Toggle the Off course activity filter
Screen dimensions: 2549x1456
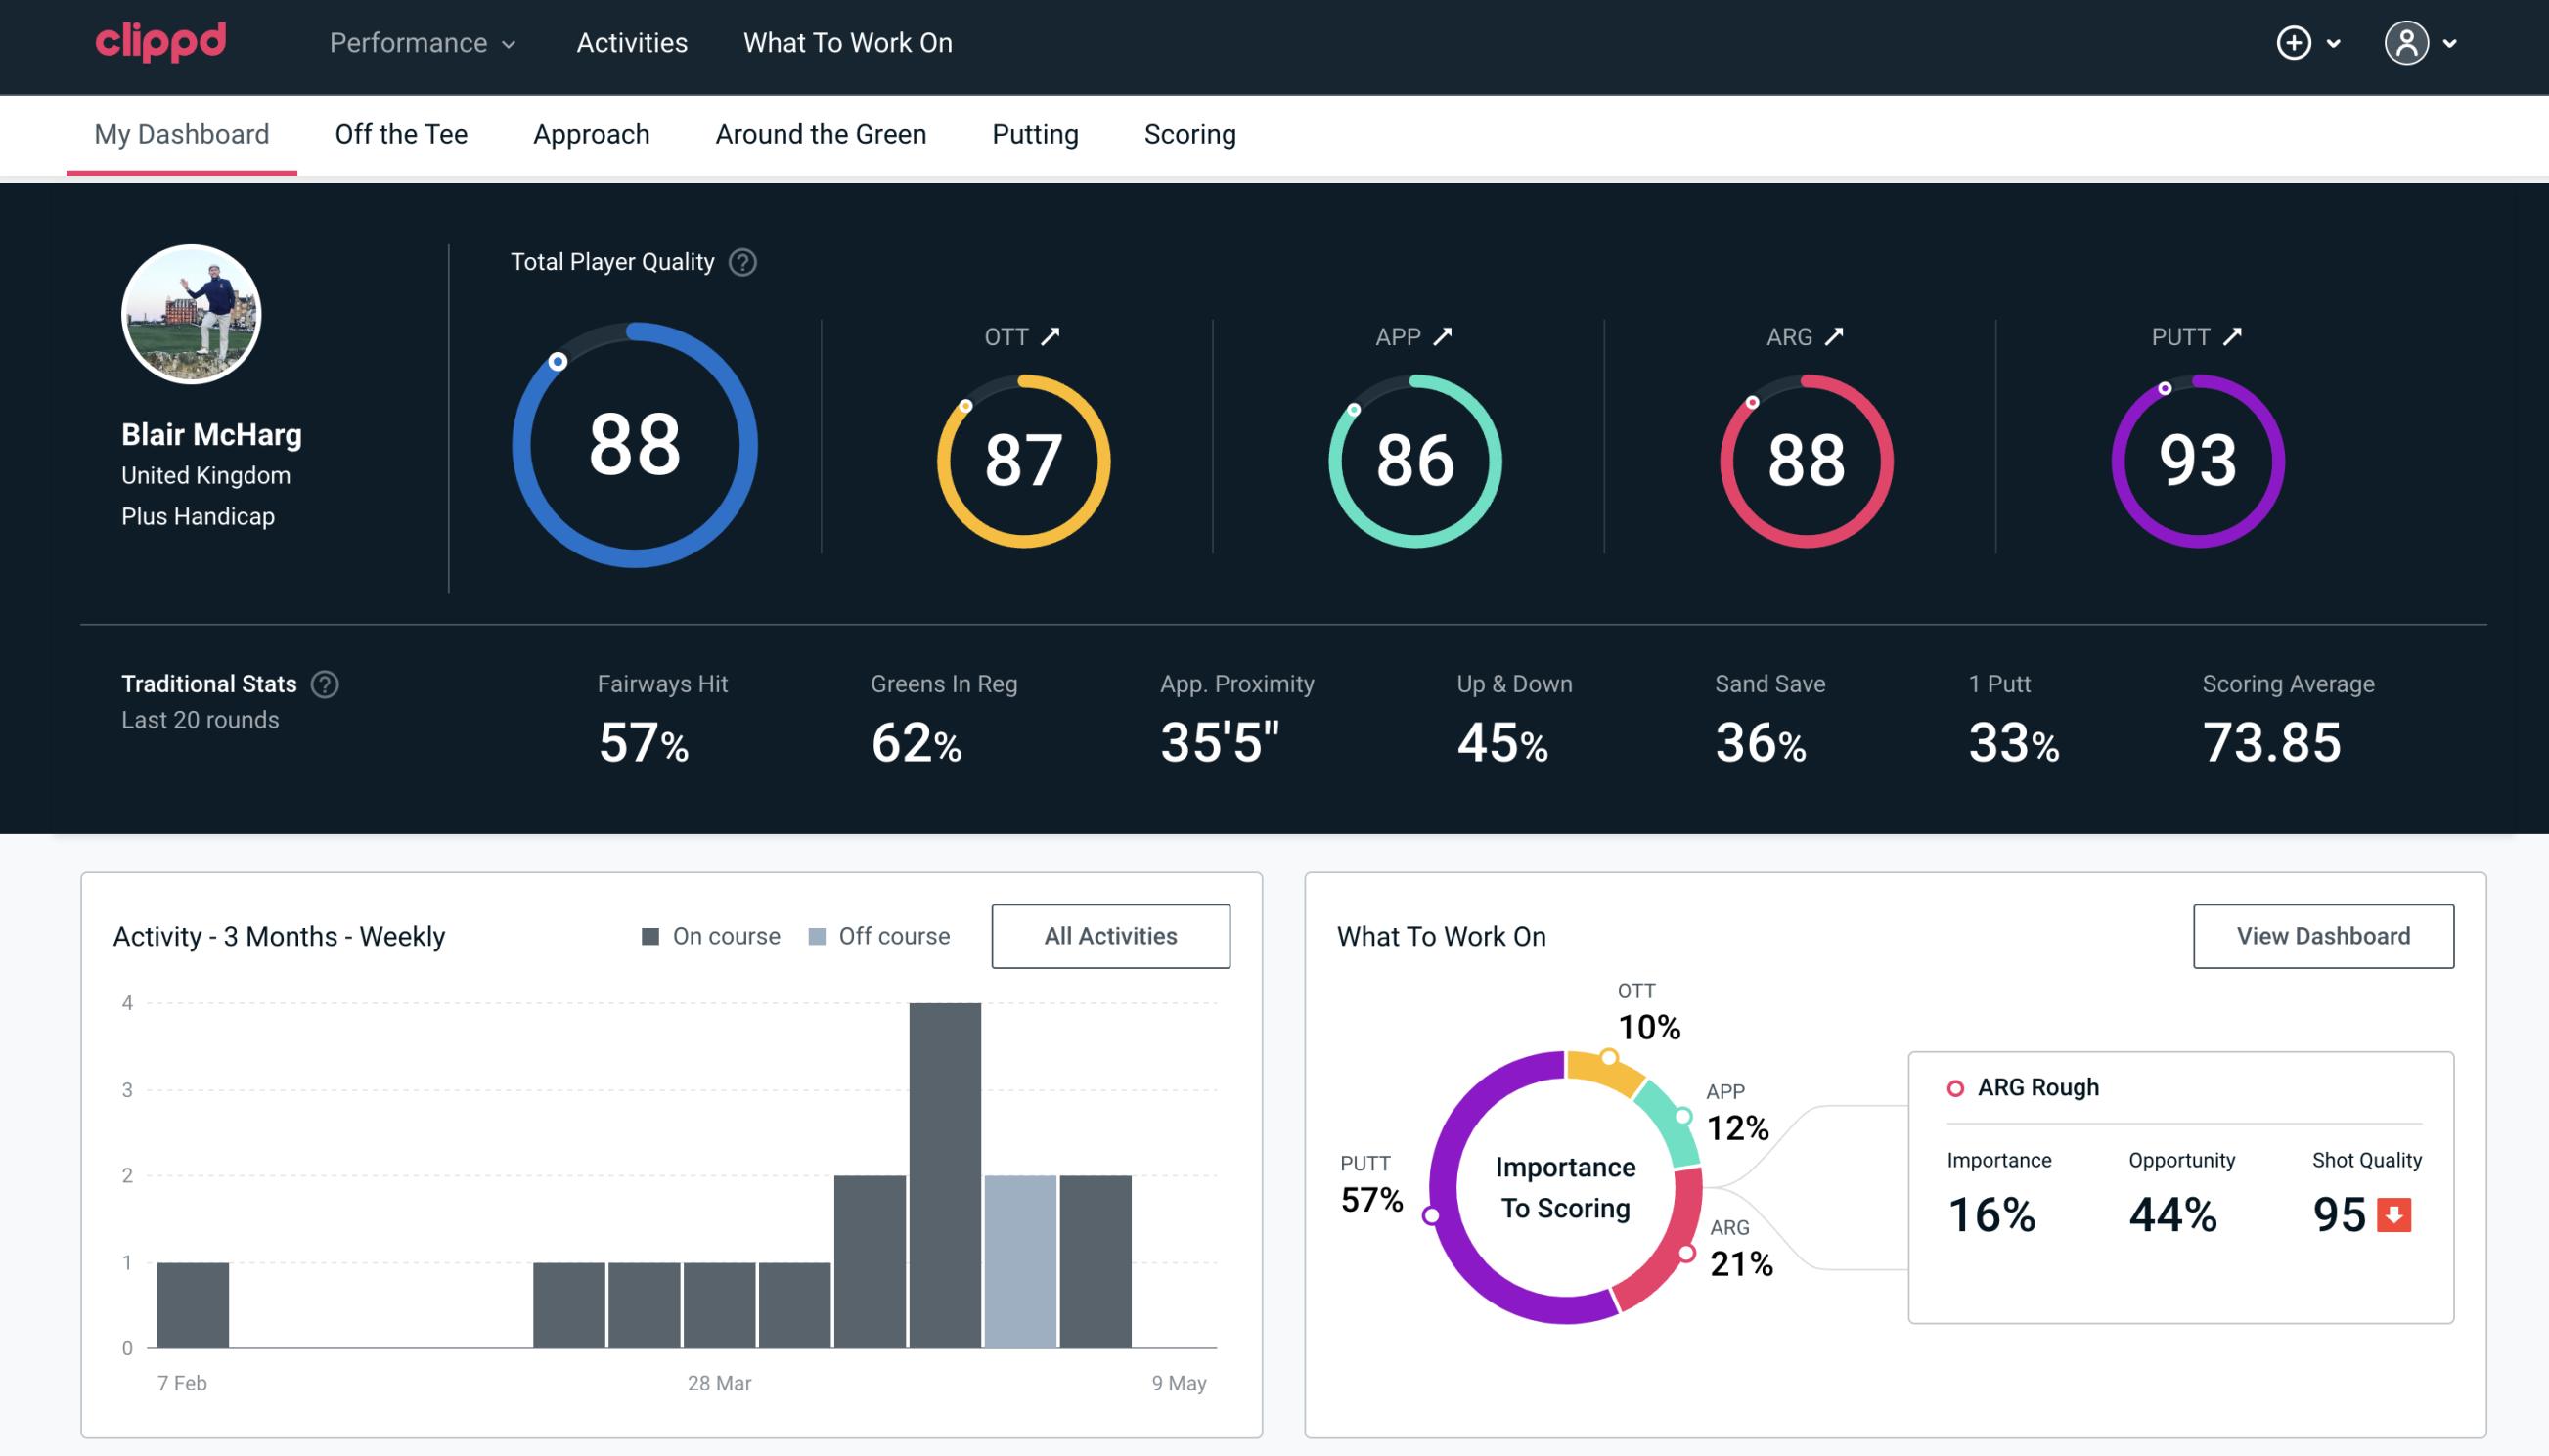coord(878,935)
